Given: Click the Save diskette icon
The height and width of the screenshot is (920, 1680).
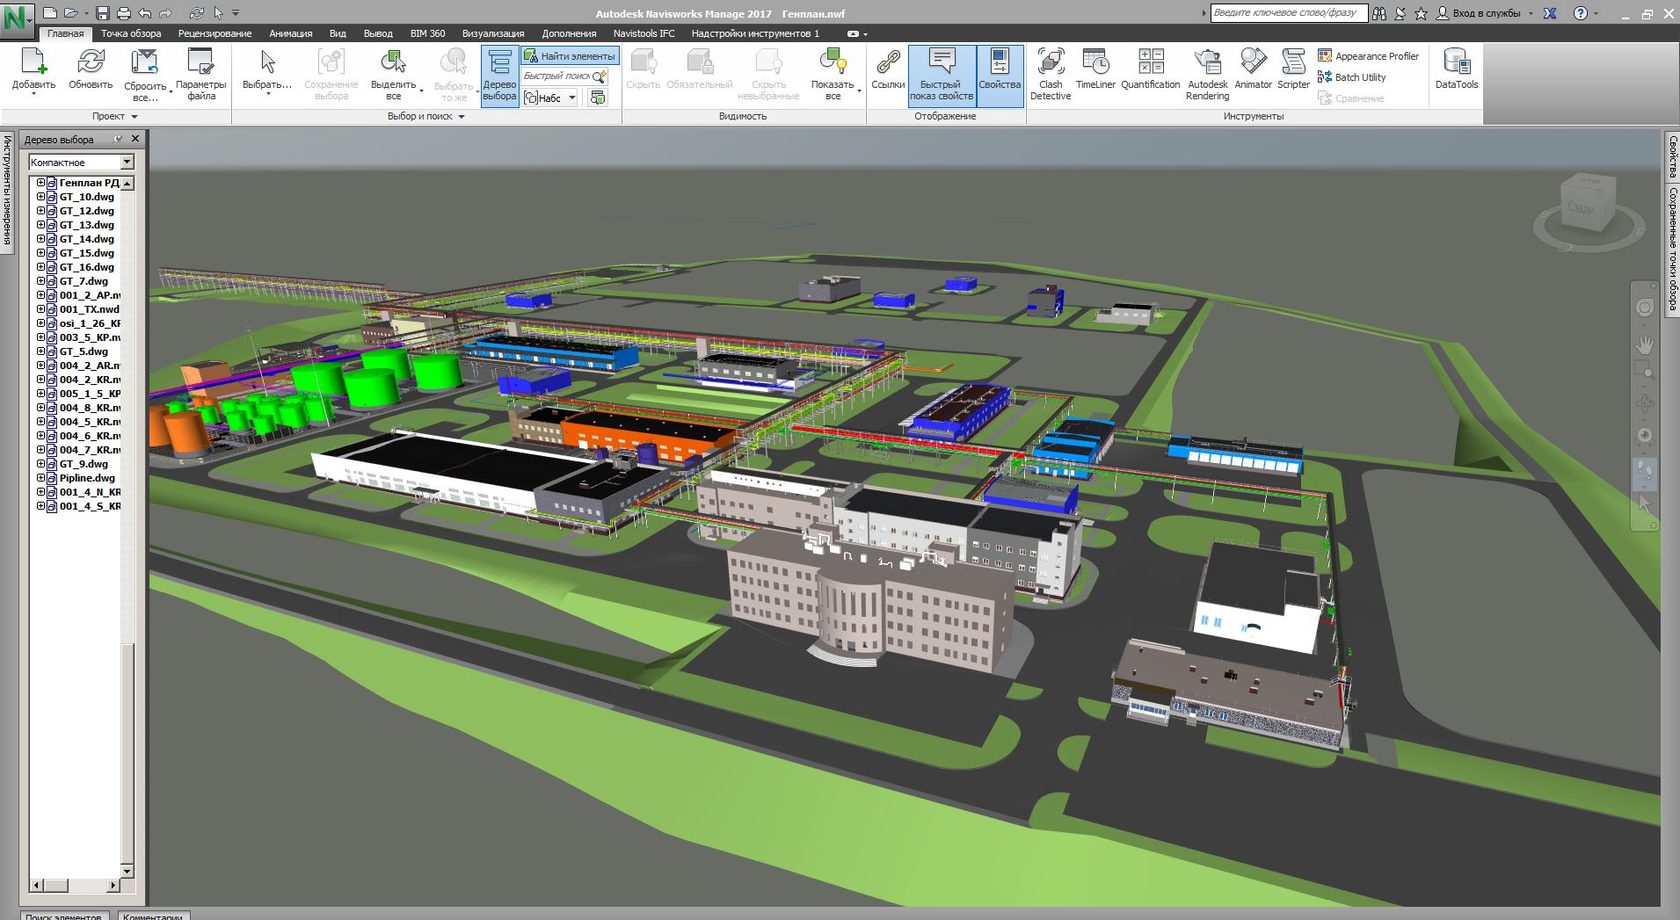Looking at the screenshot, I should (102, 13).
